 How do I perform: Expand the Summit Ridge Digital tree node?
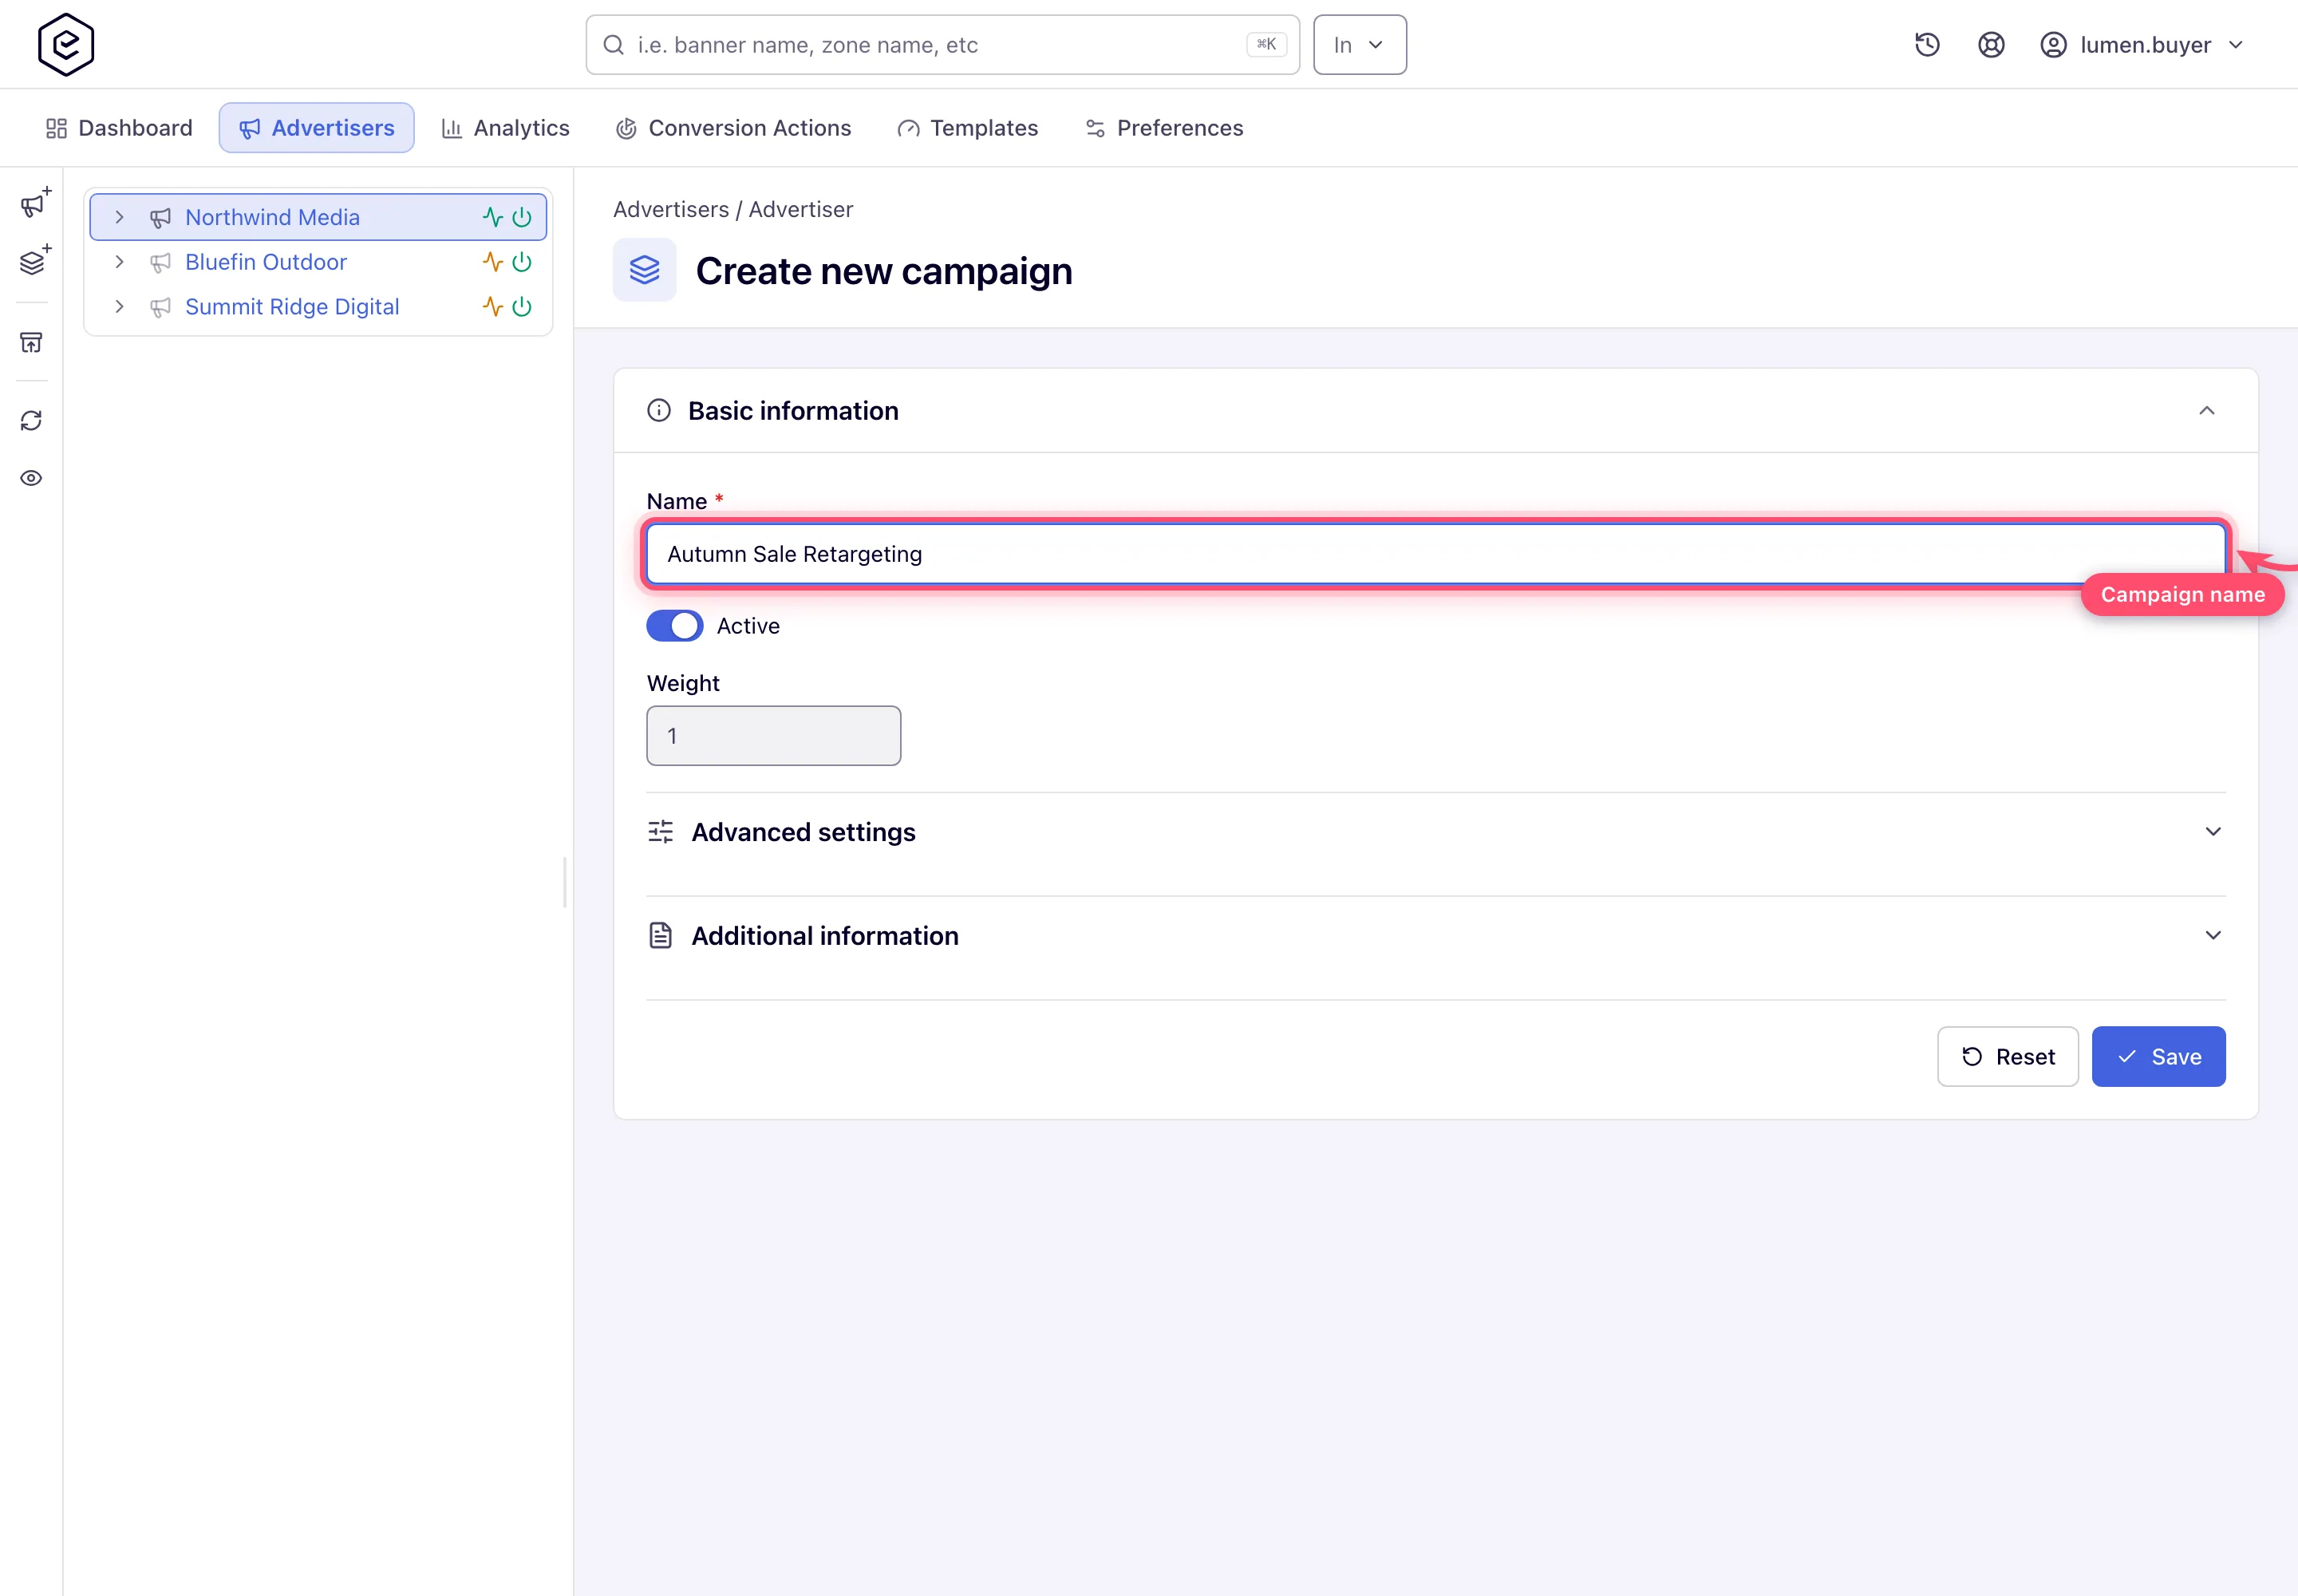coord(119,307)
